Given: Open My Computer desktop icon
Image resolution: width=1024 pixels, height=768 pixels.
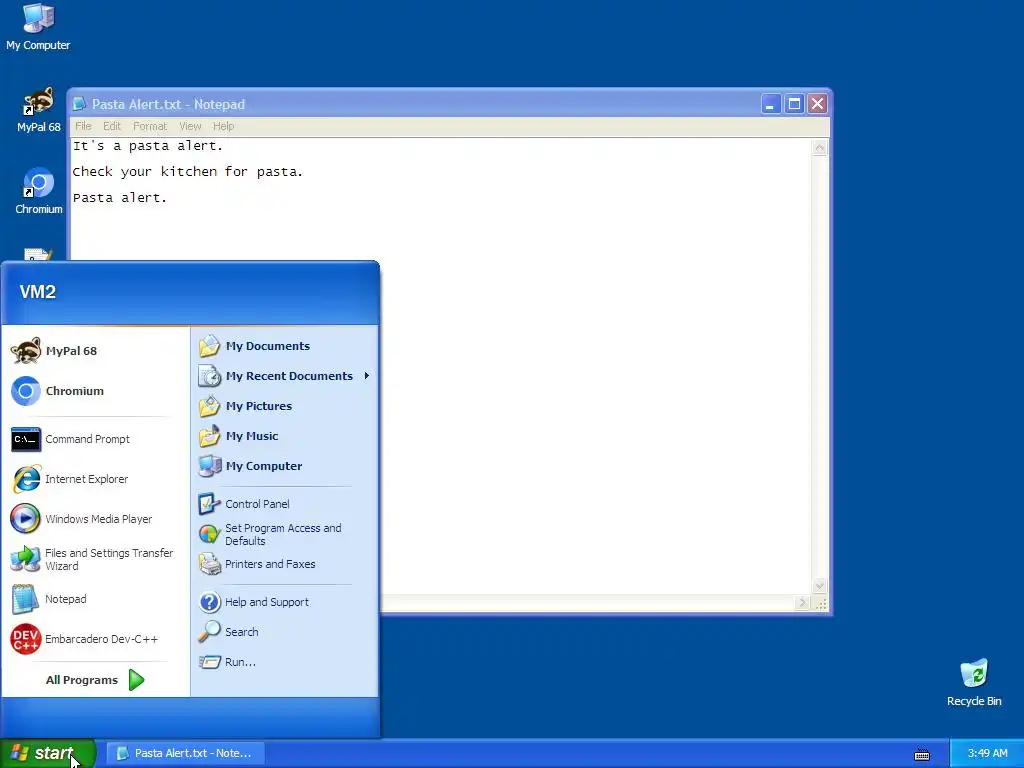Looking at the screenshot, I should [38, 27].
